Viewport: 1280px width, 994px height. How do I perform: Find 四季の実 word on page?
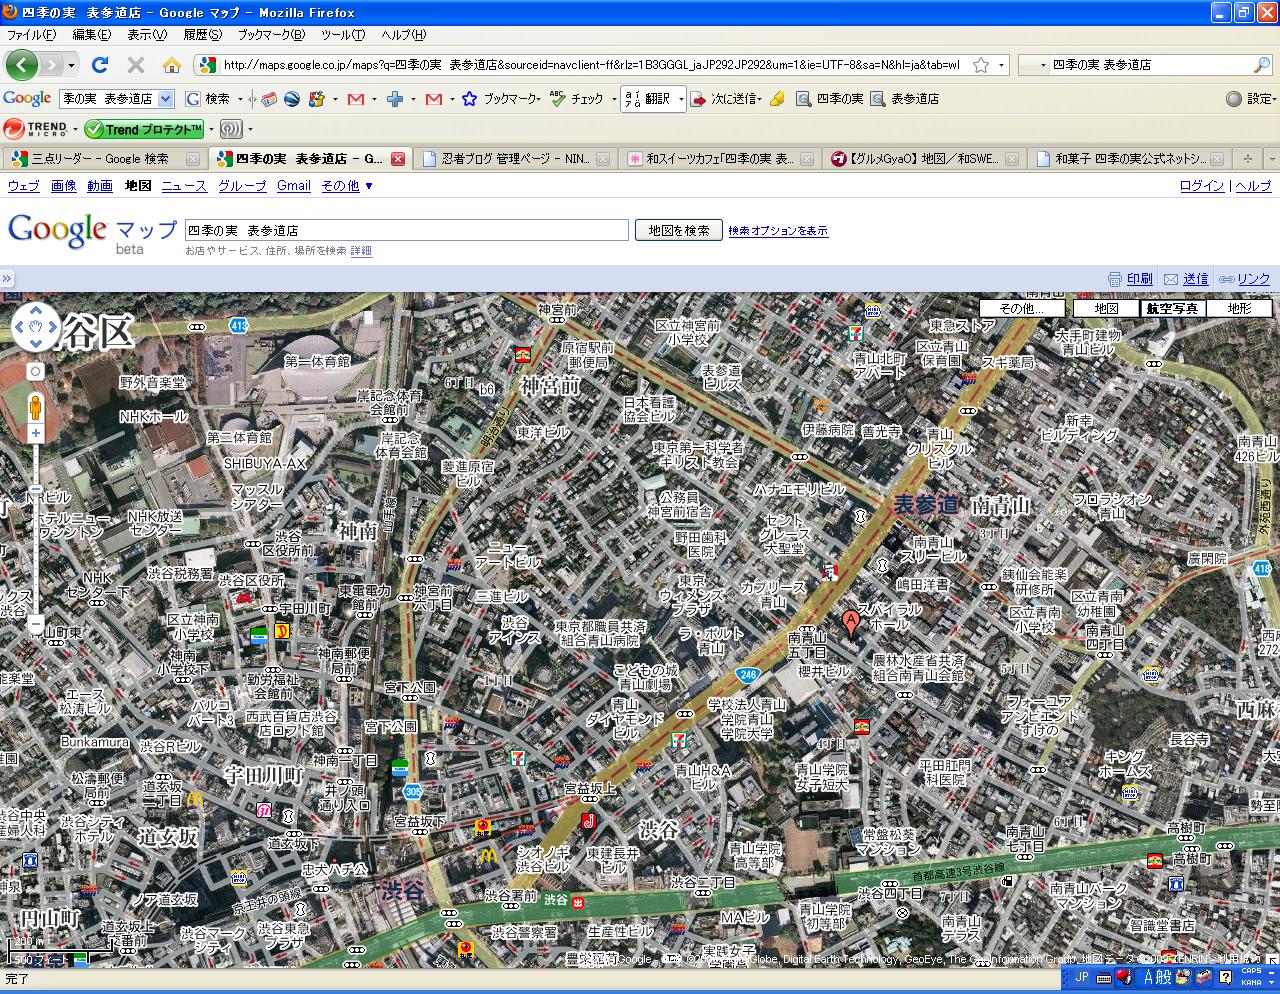click(830, 99)
